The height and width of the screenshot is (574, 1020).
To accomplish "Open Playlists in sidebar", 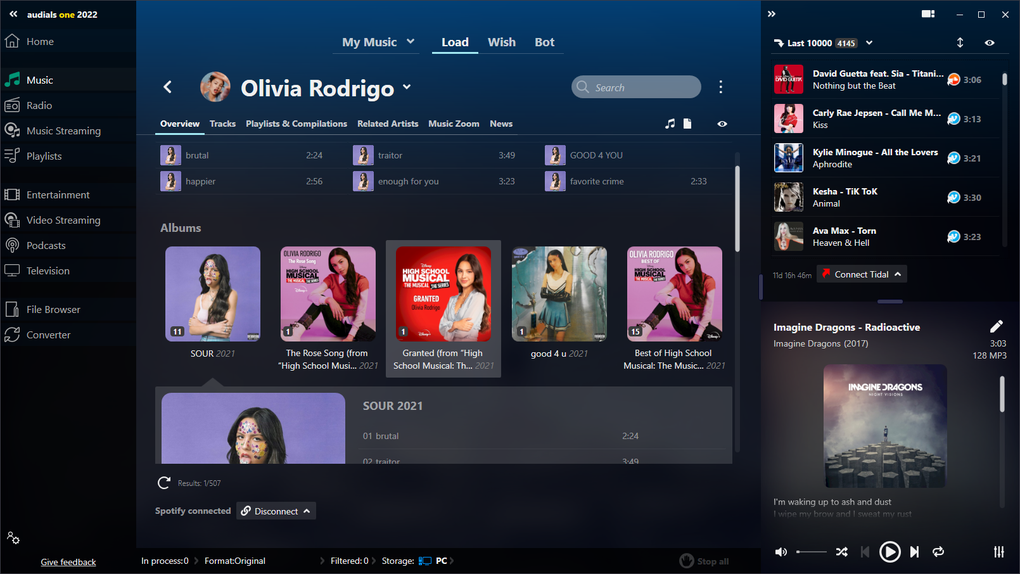I will click(44, 156).
